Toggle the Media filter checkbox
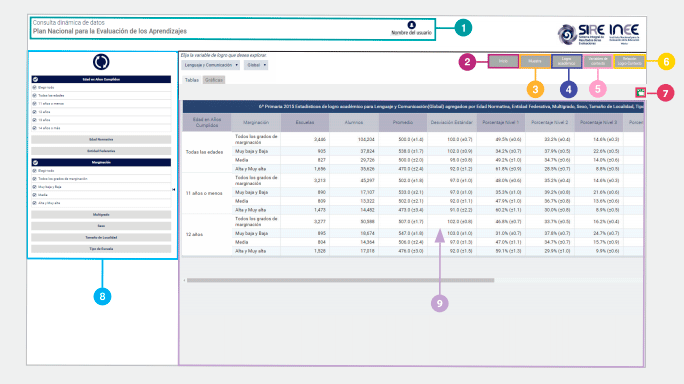Image resolution: width=684 pixels, height=384 pixels. [34, 195]
